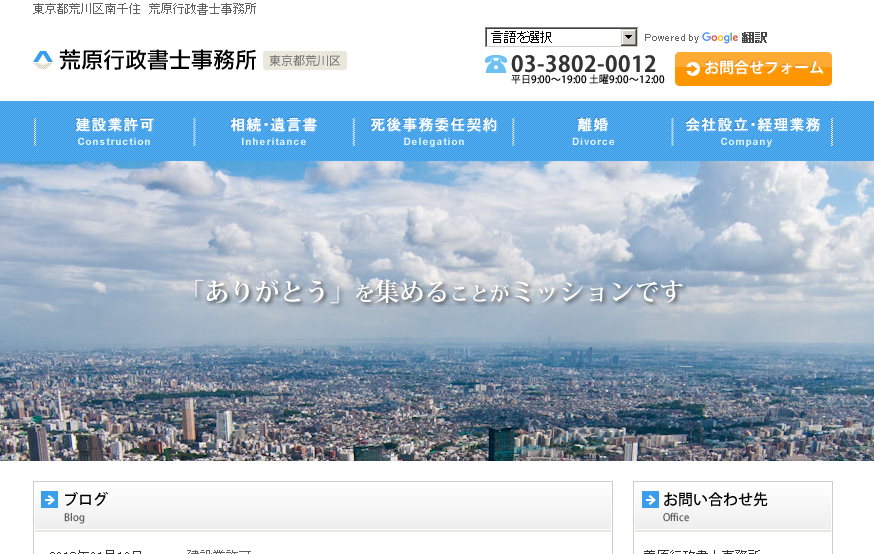Click the blue arrow icon beside ブログ
874x554 pixels.
[x=50, y=500]
